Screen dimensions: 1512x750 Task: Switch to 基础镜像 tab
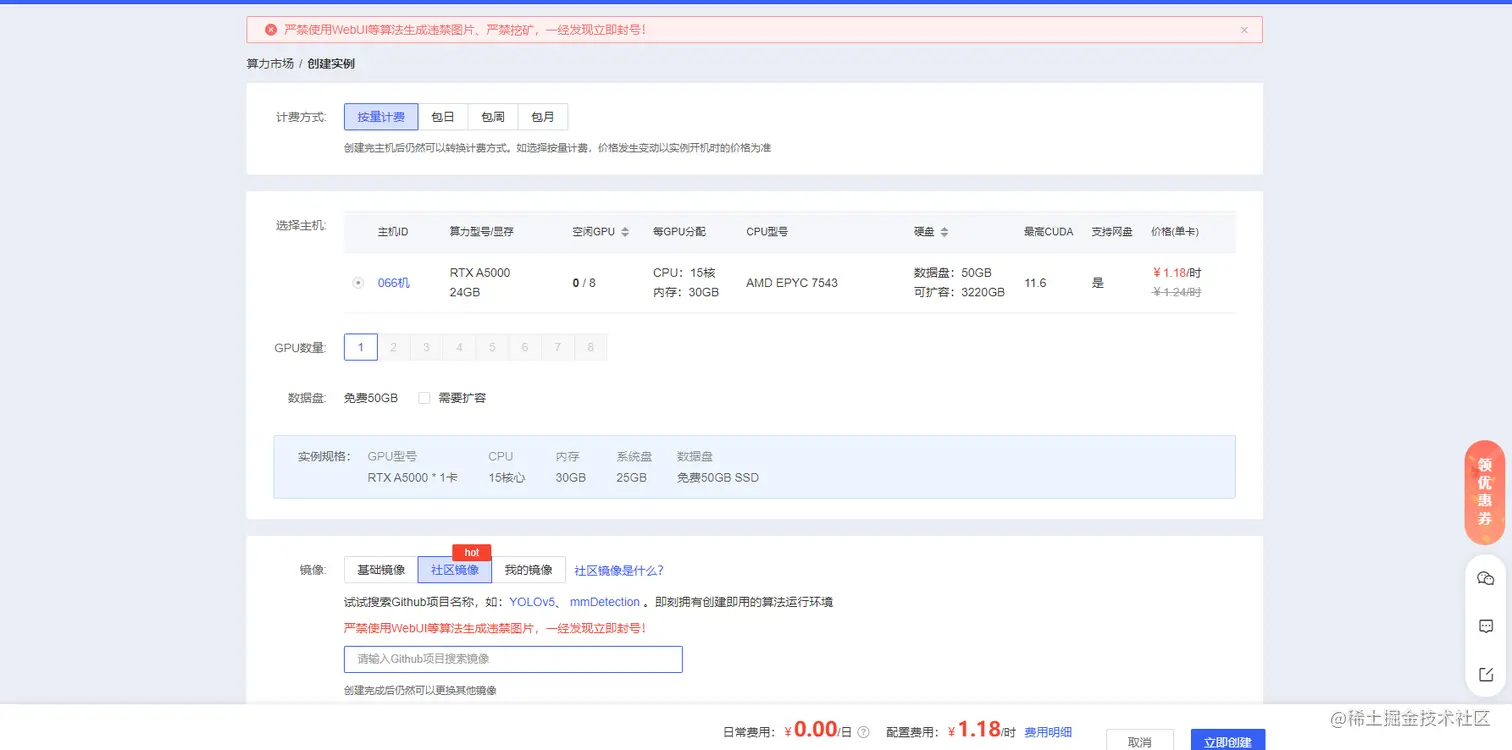381,570
